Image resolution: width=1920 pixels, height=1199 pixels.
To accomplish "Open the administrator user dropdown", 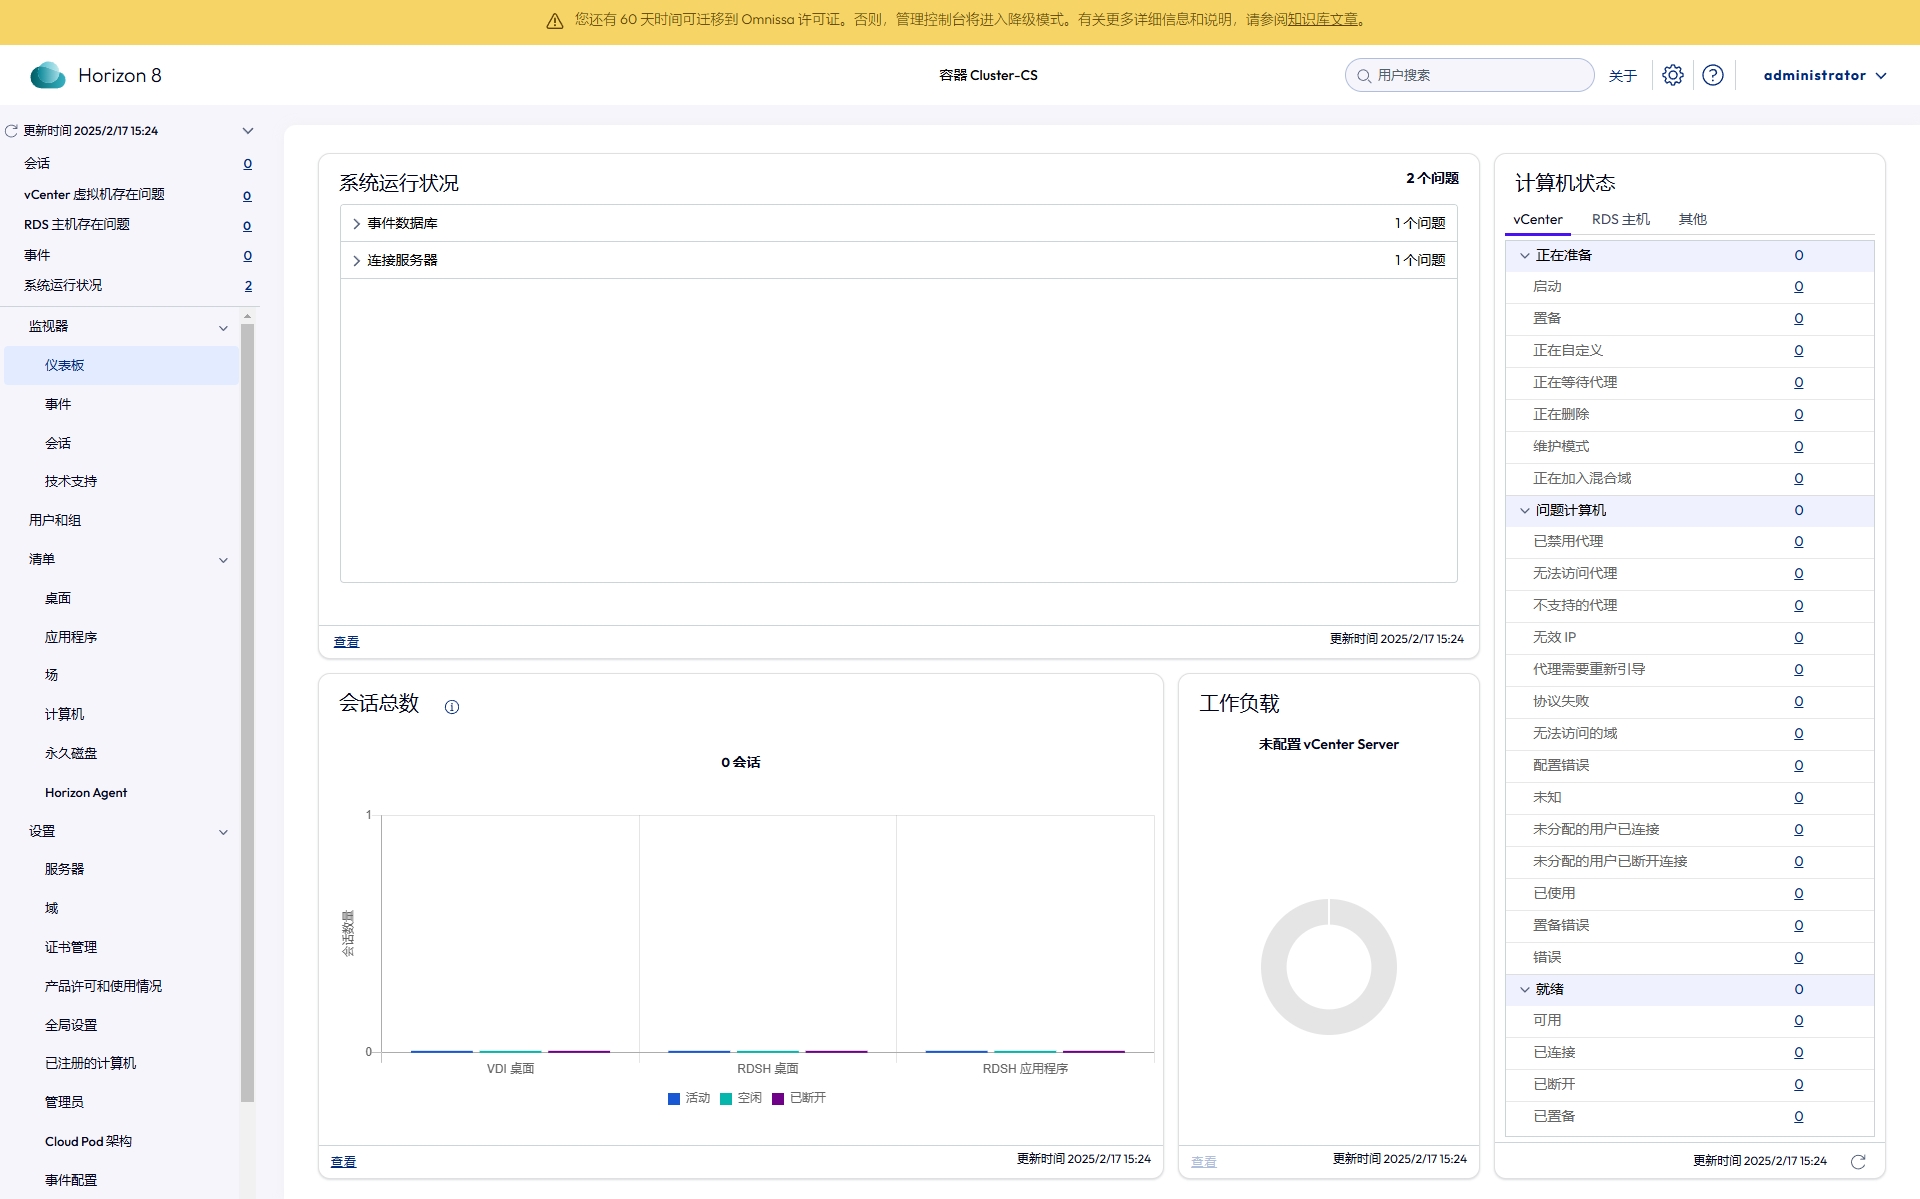I will point(1824,75).
